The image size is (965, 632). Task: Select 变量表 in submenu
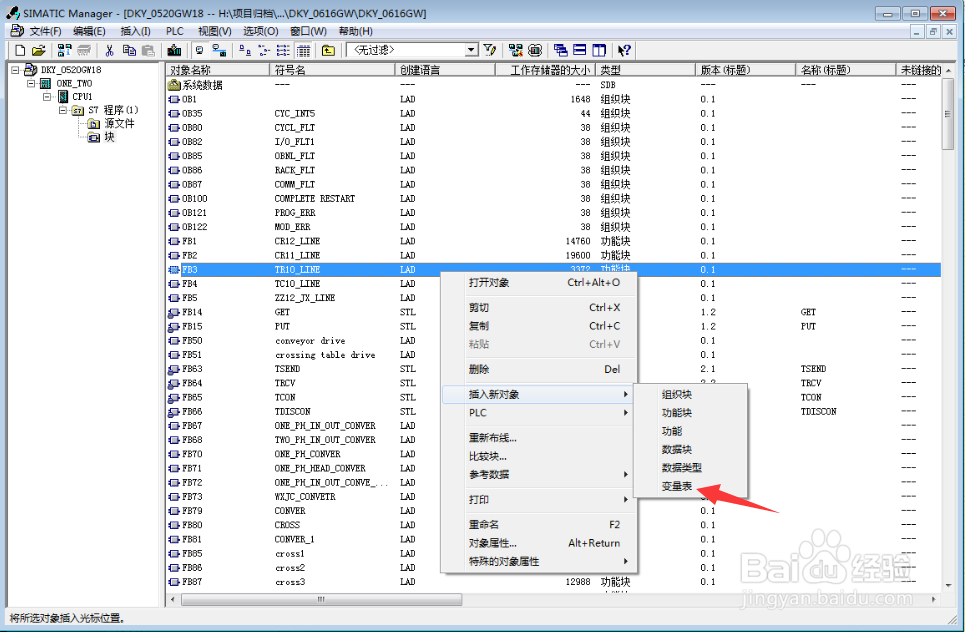691,486
